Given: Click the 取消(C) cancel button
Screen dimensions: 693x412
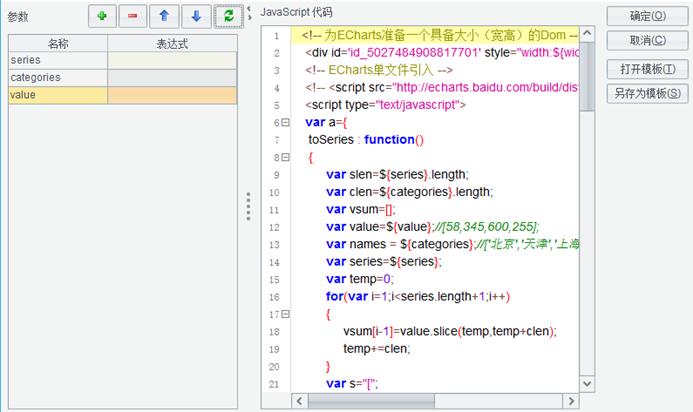Looking at the screenshot, I should coord(647,40).
